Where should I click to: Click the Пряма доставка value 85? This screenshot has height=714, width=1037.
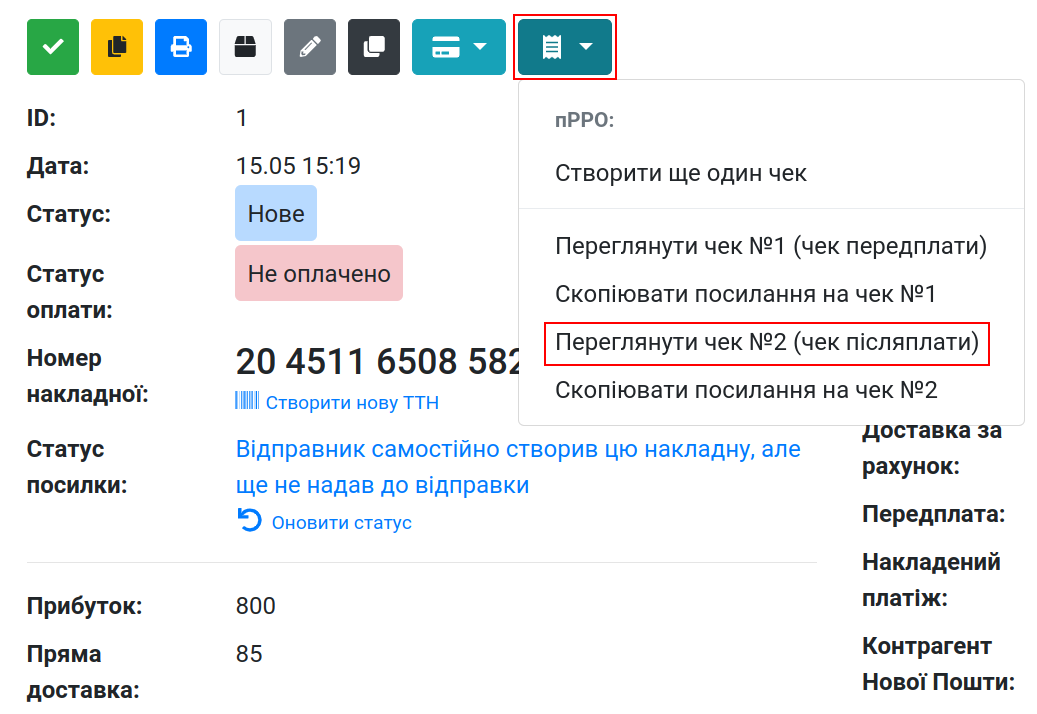[x=249, y=654]
